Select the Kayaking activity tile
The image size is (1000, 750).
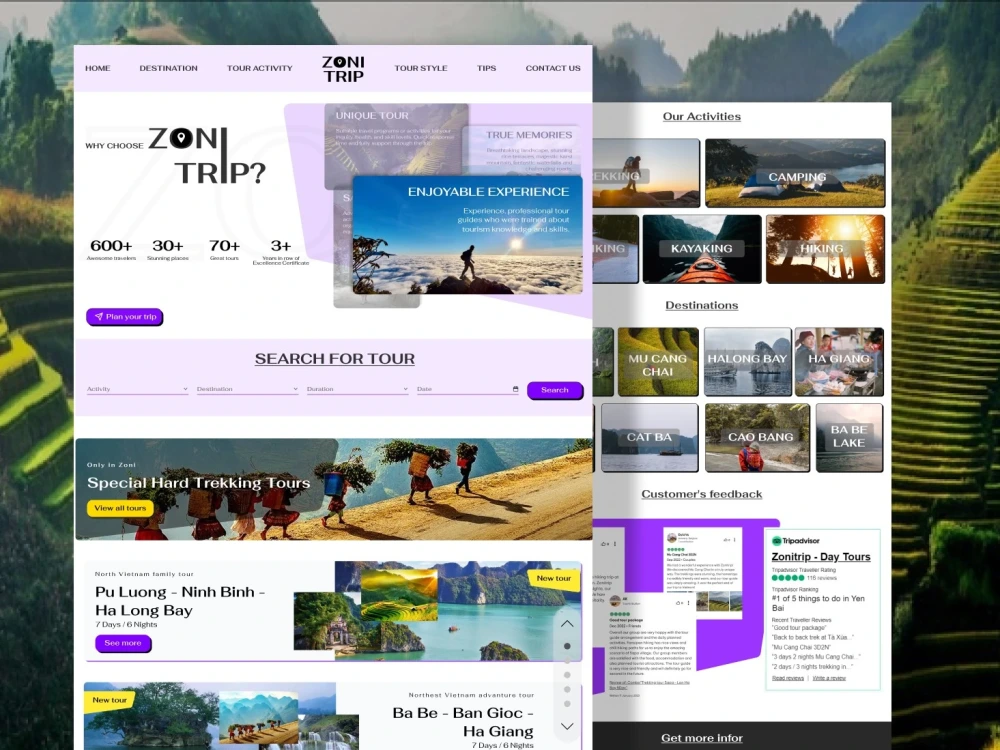point(702,249)
